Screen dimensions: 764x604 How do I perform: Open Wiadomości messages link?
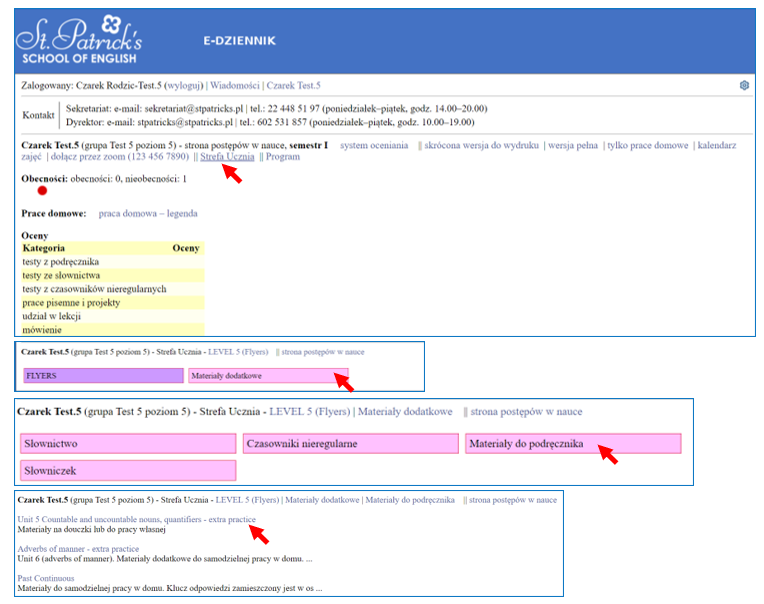[235, 85]
